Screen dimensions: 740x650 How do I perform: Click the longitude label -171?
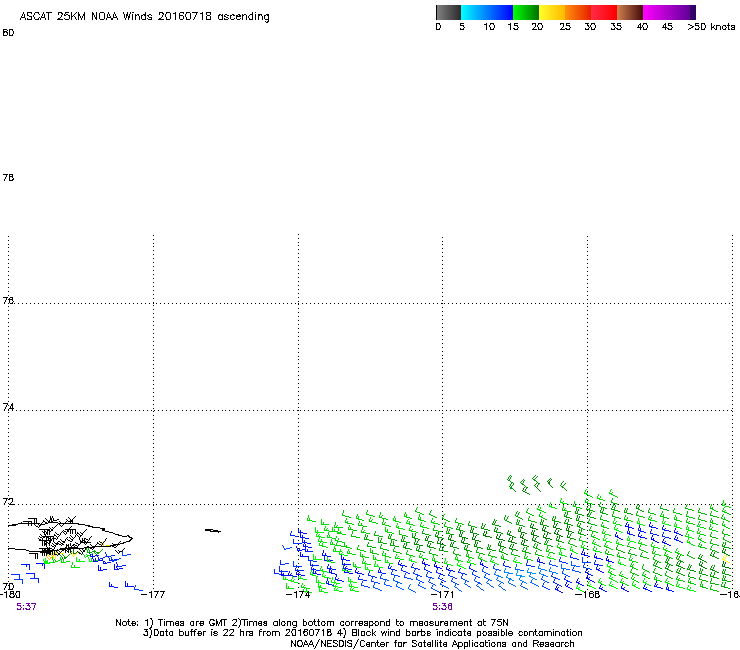[442, 594]
